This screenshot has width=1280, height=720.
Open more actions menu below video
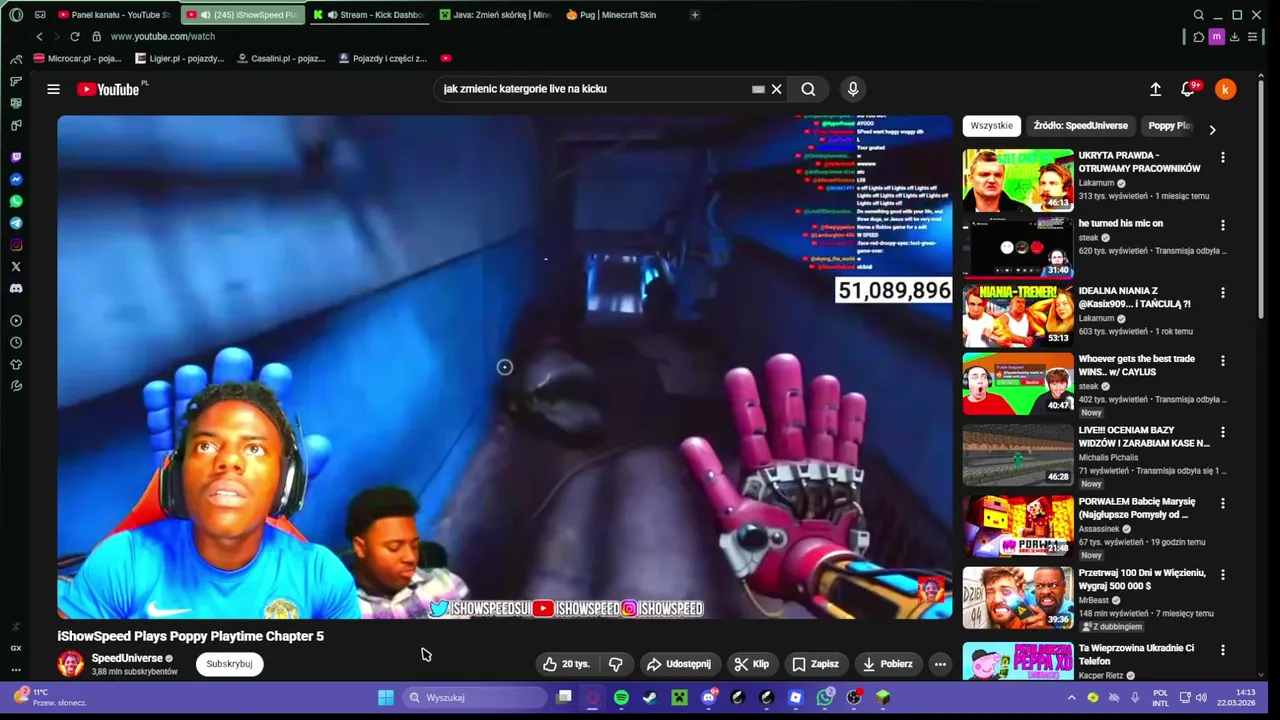[940, 664]
